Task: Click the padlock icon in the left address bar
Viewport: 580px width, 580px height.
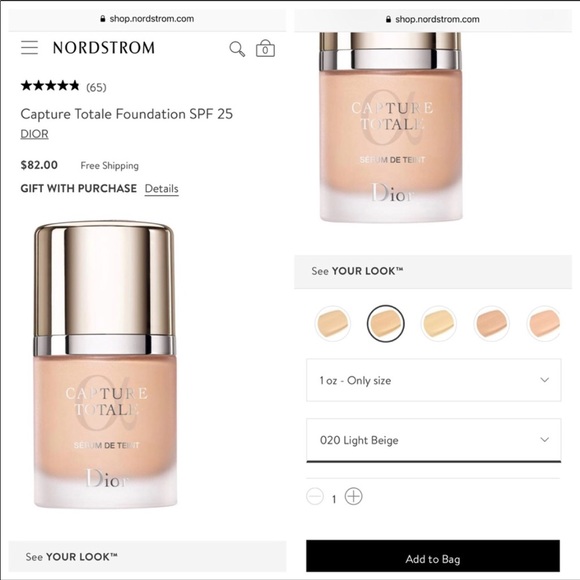Action: pos(102,18)
